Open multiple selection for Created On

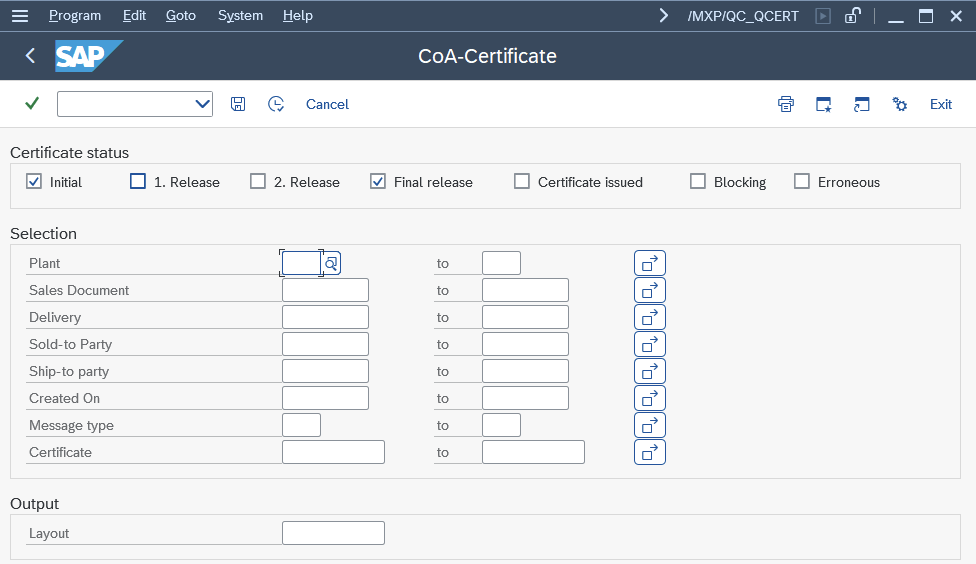(x=650, y=398)
